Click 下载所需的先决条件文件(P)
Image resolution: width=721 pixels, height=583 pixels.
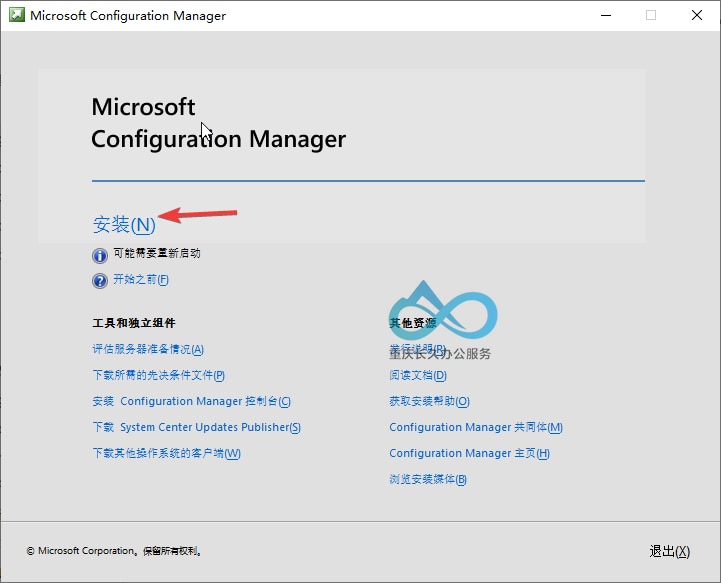click(x=159, y=375)
